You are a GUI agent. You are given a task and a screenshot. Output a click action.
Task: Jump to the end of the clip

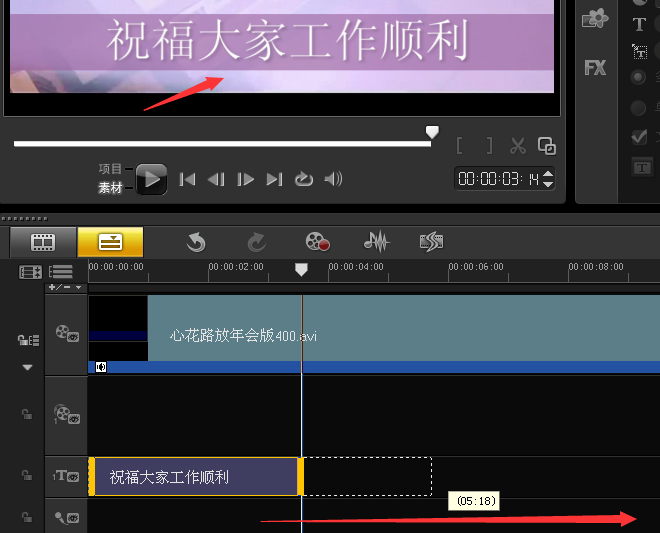[274, 179]
